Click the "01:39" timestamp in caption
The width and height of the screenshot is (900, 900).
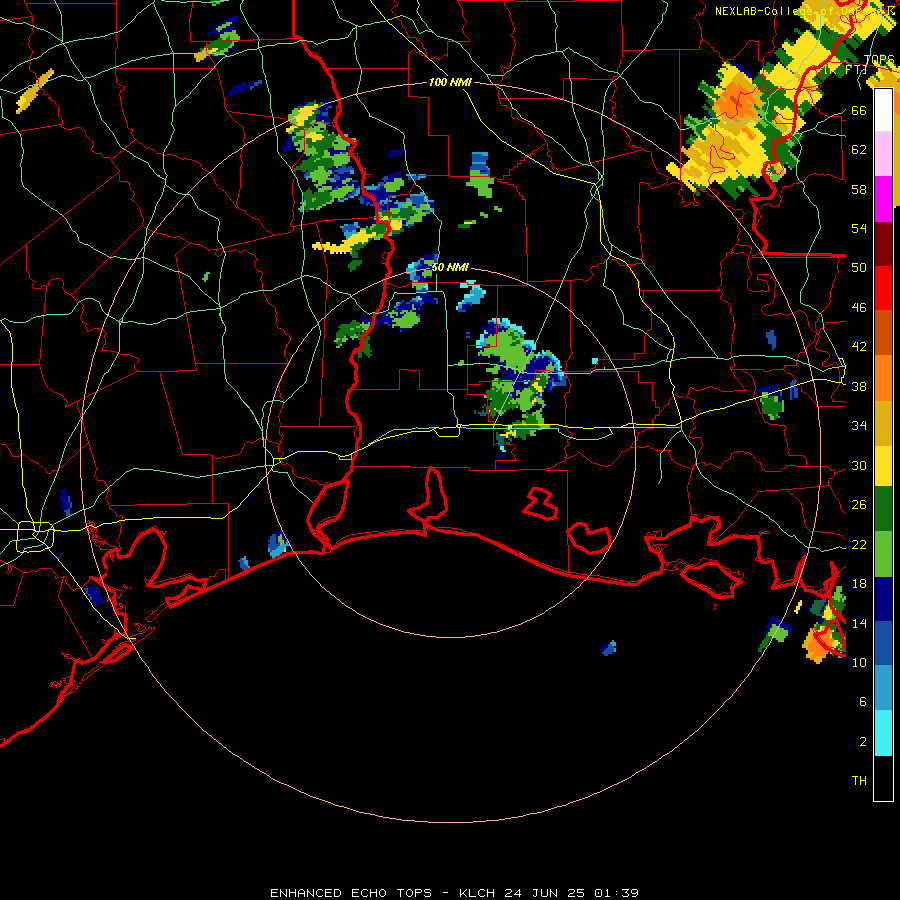pyautogui.click(x=616, y=893)
